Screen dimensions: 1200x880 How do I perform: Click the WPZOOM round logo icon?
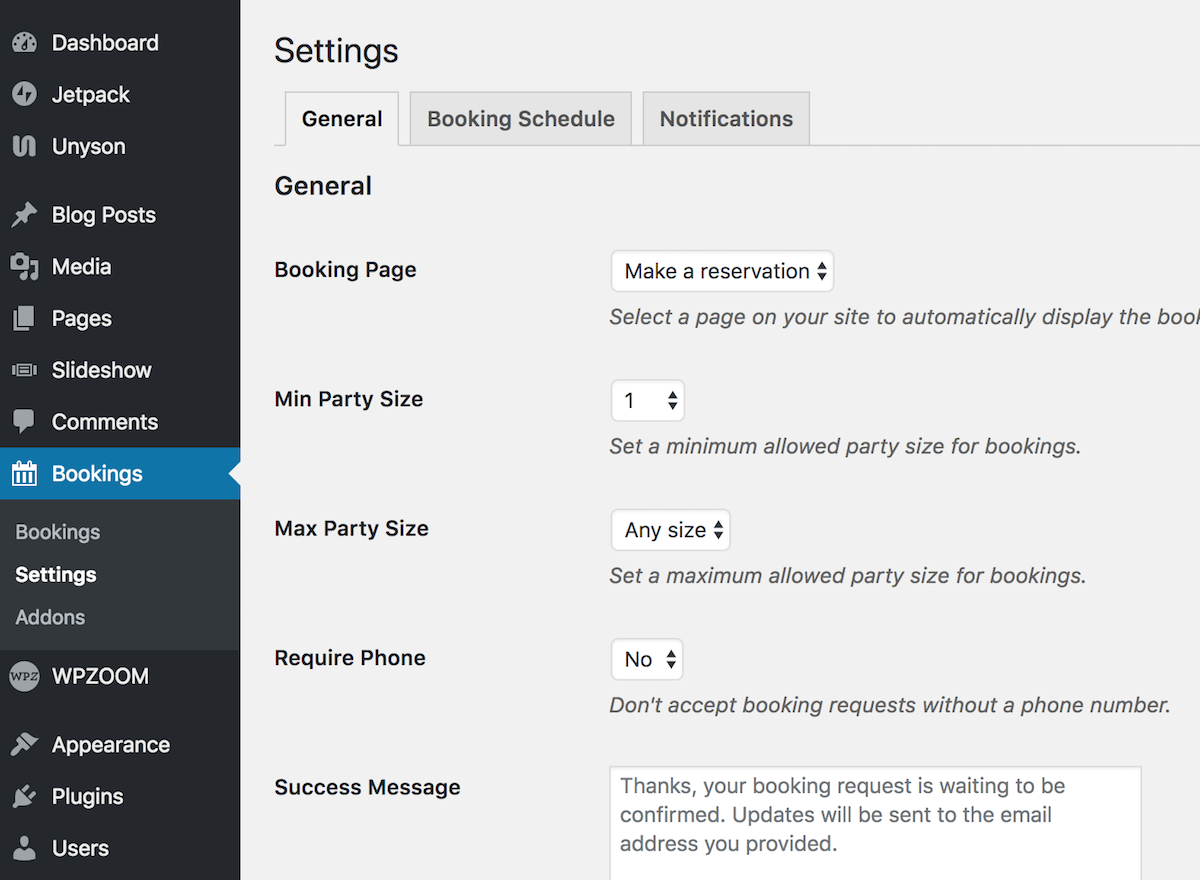[x=24, y=676]
